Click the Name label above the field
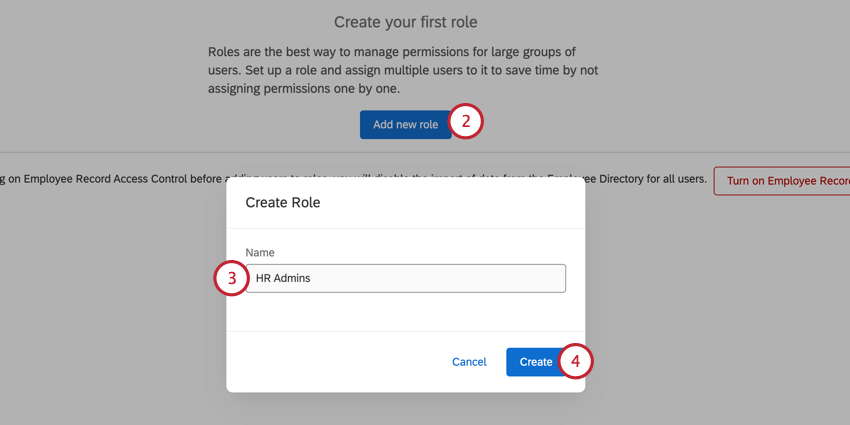 [260, 253]
